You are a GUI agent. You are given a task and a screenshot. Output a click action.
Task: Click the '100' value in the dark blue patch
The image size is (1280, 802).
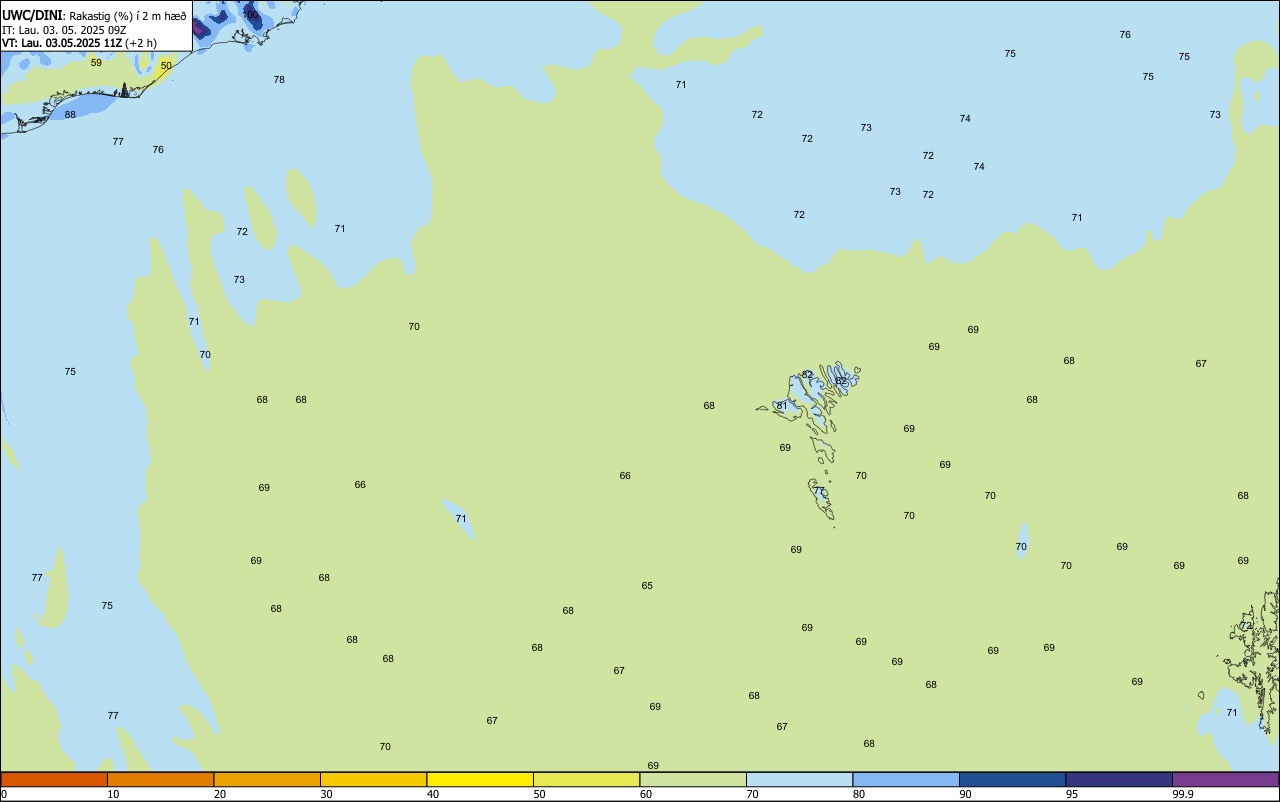(250, 15)
